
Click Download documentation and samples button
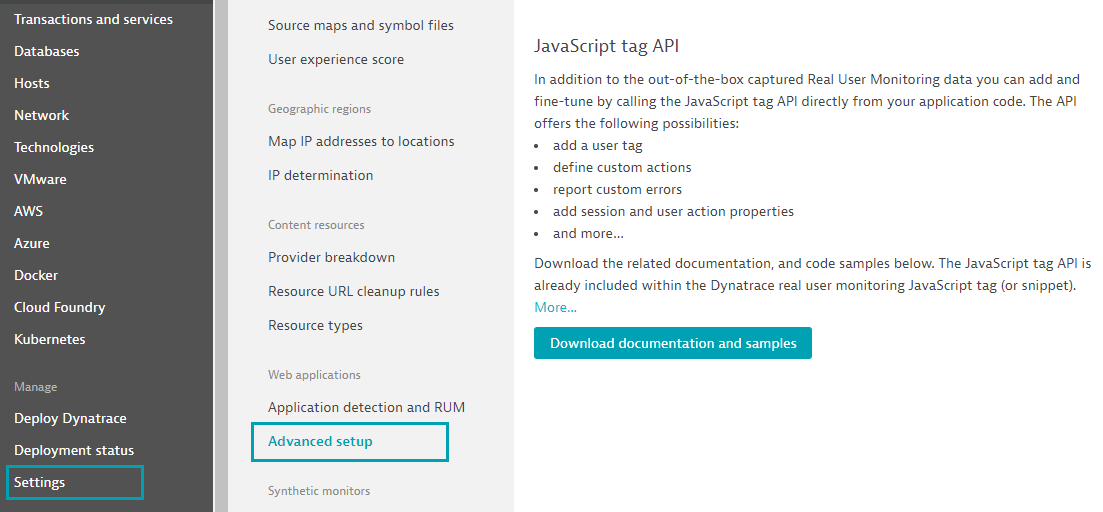(673, 343)
